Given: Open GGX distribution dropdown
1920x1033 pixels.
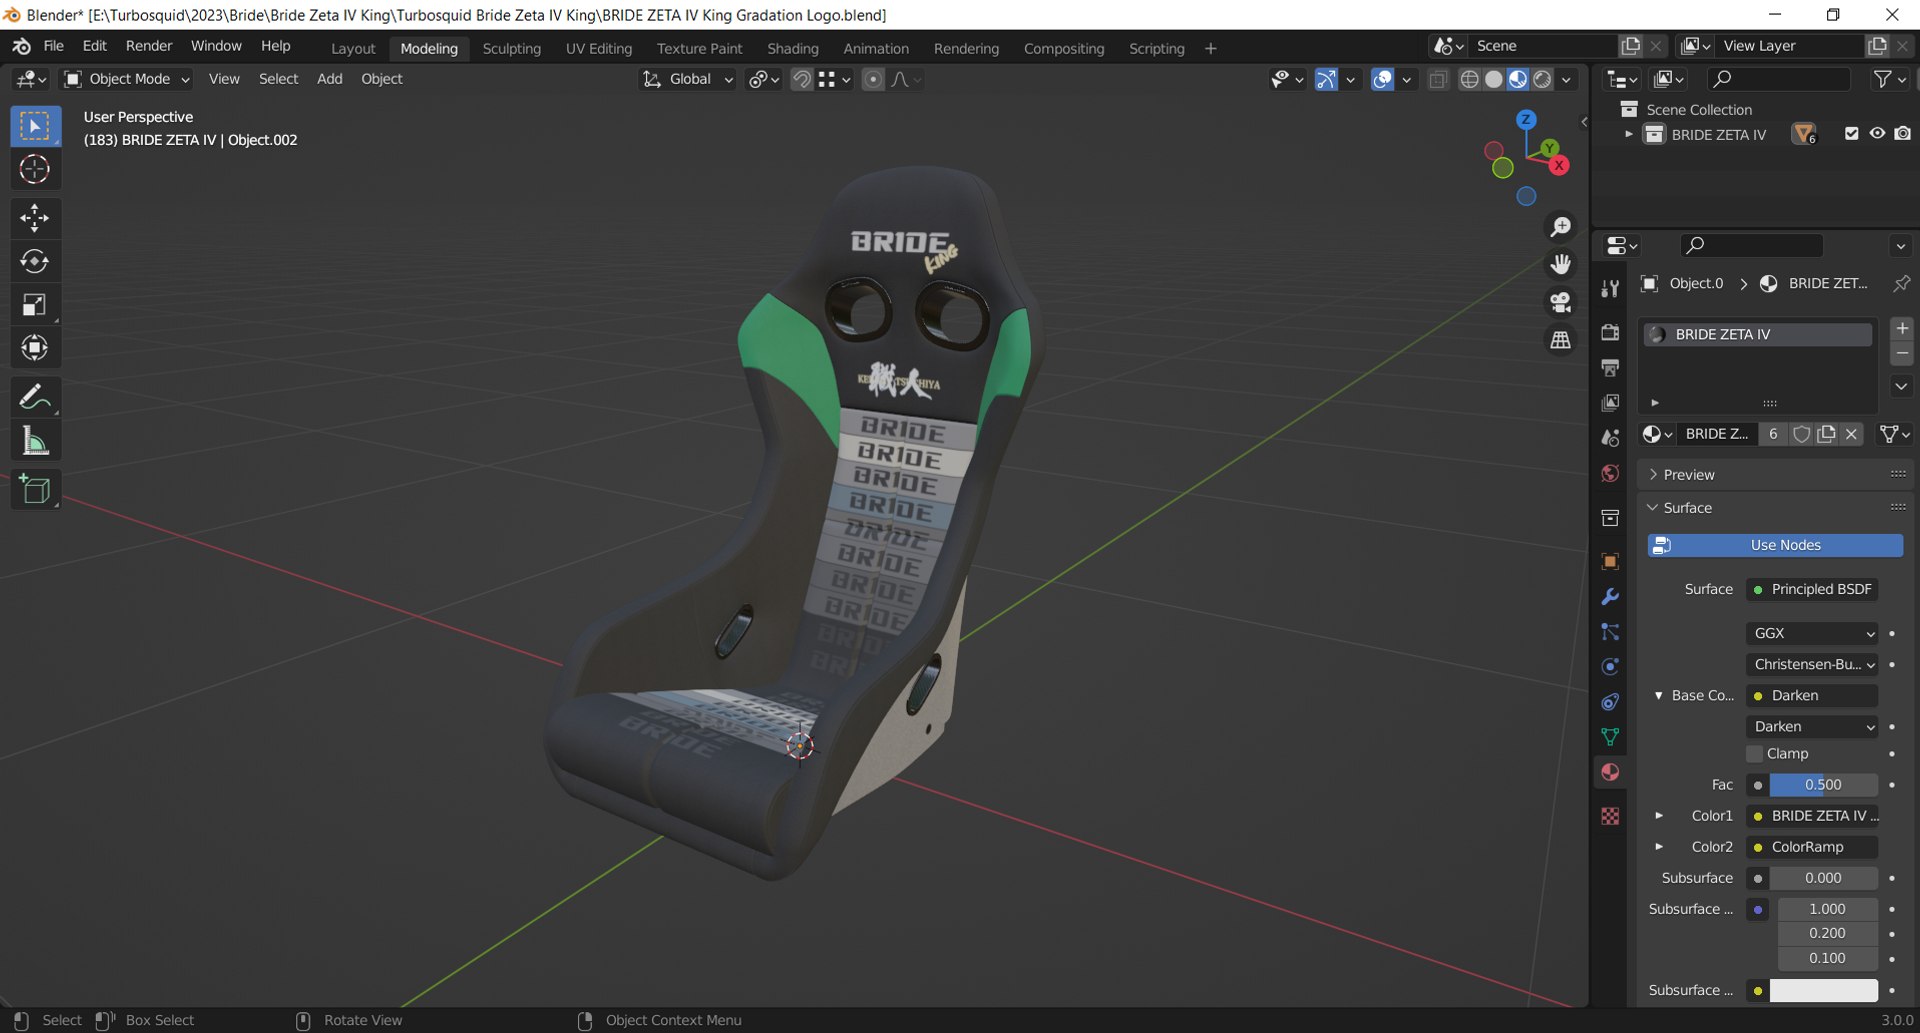Looking at the screenshot, I should (1812, 633).
